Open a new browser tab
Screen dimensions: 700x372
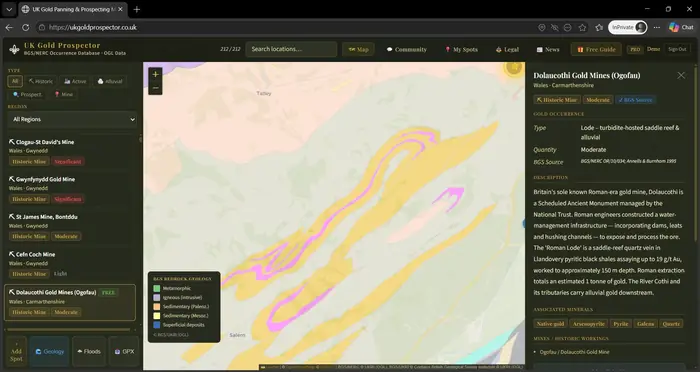tap(137, 9)
